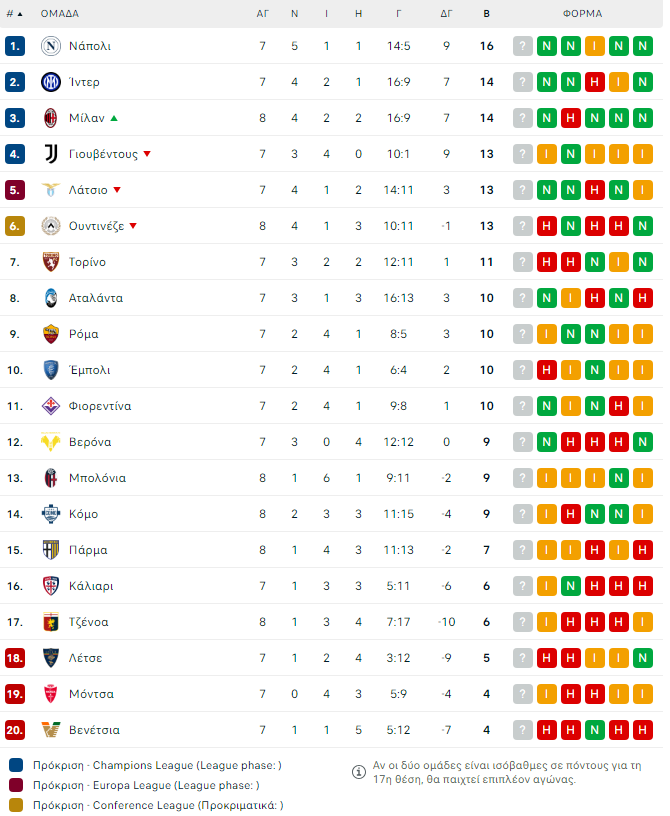Click Inter's red H form badge
The image size is (670, 816).
click(595, 82)
